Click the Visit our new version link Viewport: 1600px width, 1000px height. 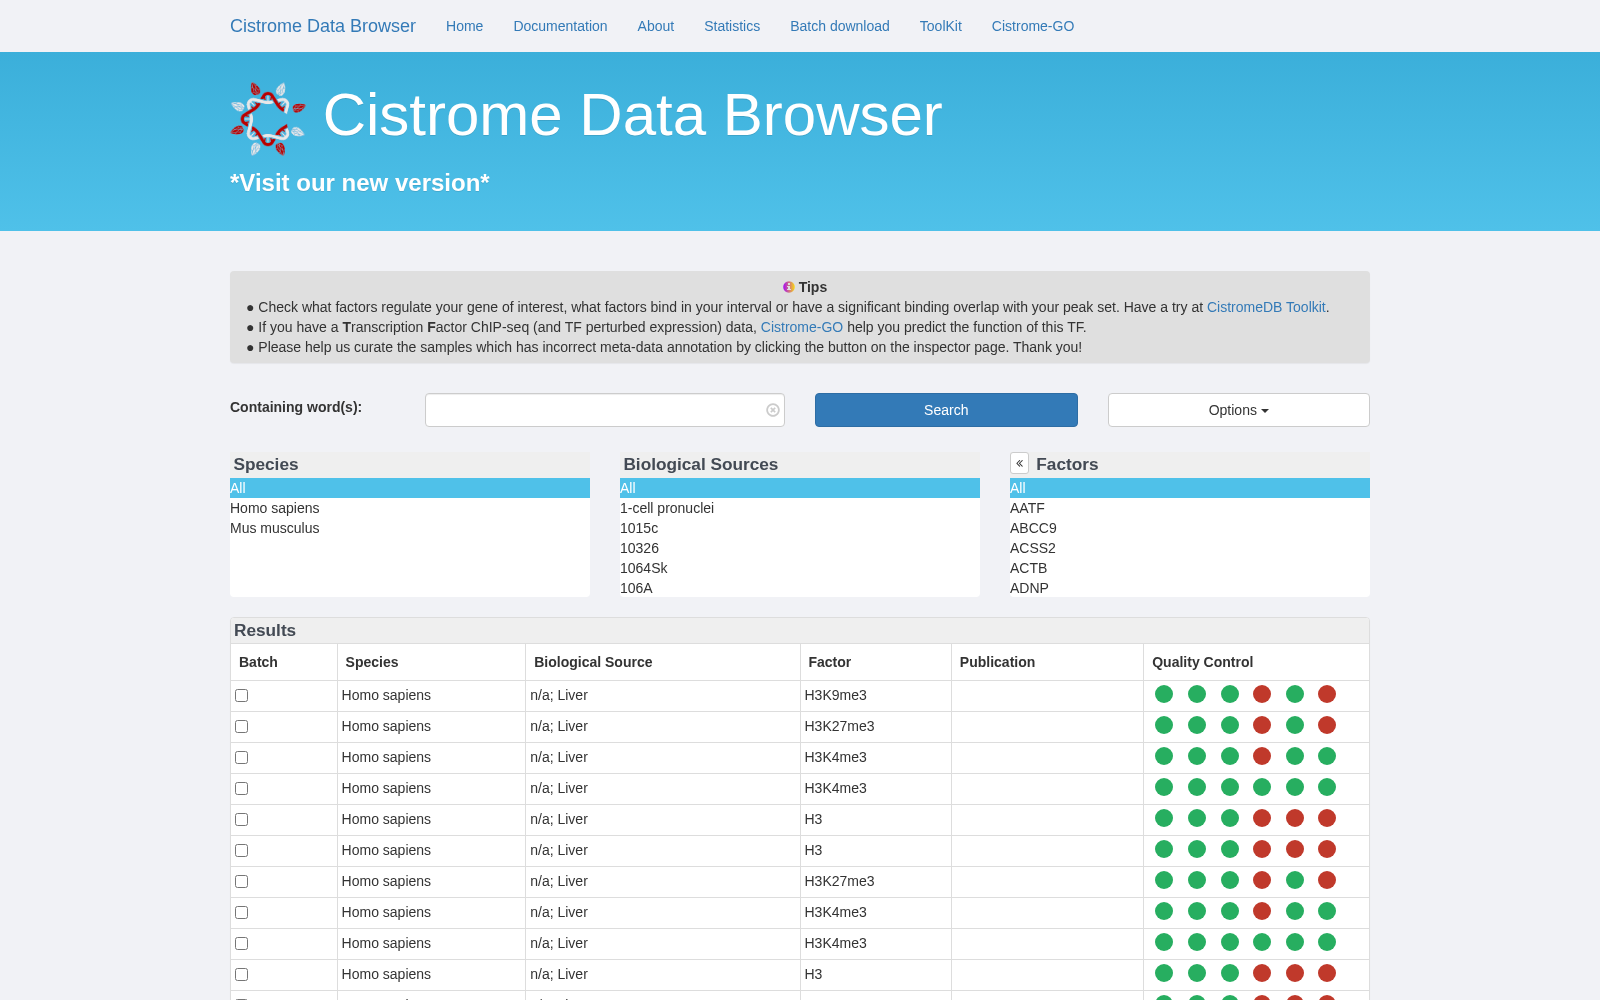point(360,183)
